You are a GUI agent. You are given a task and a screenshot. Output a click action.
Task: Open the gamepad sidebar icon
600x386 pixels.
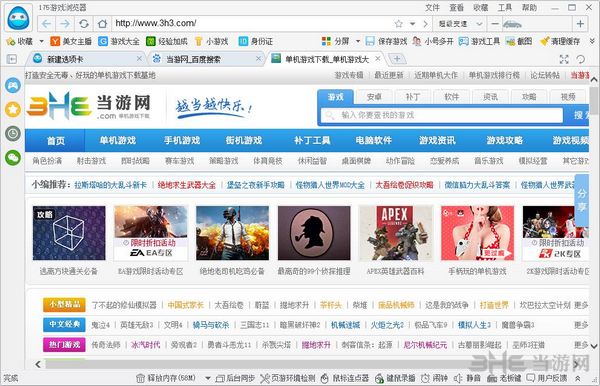pyautogui.click(x=13, y=85)
